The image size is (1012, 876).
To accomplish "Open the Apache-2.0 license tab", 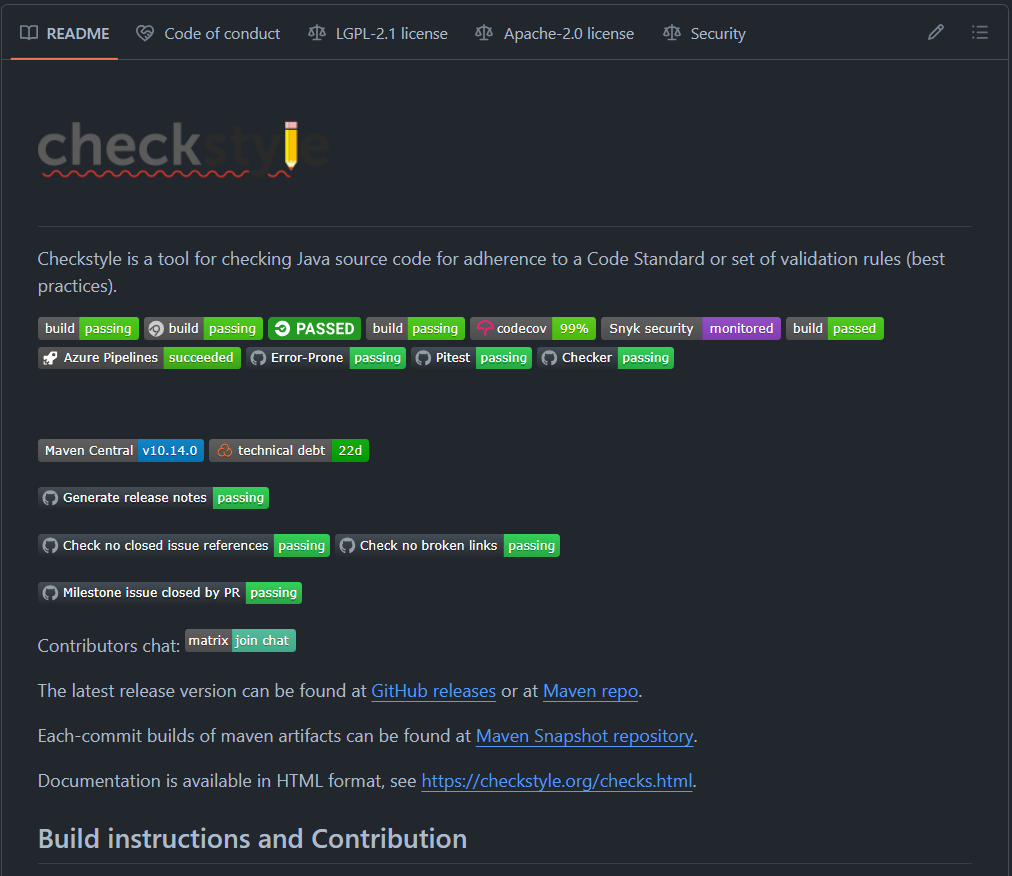I will tap(555, 34).
